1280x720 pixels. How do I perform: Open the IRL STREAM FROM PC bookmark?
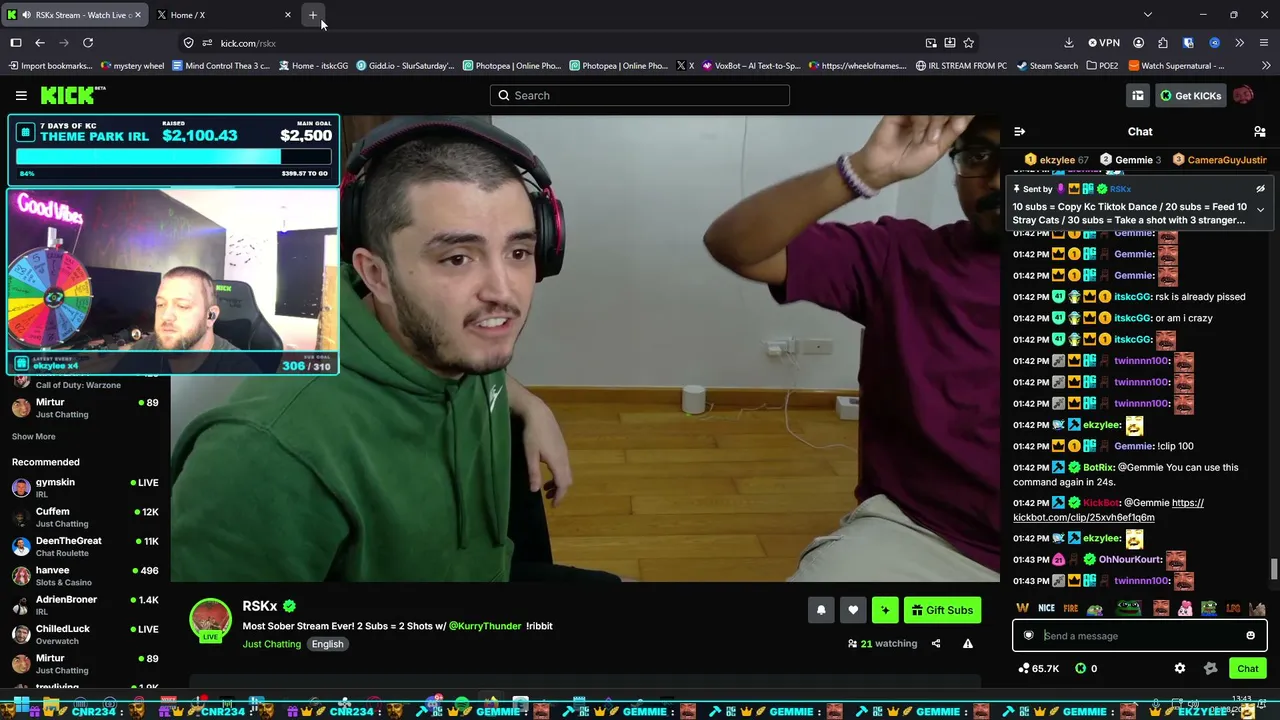(x=961, y=66)
